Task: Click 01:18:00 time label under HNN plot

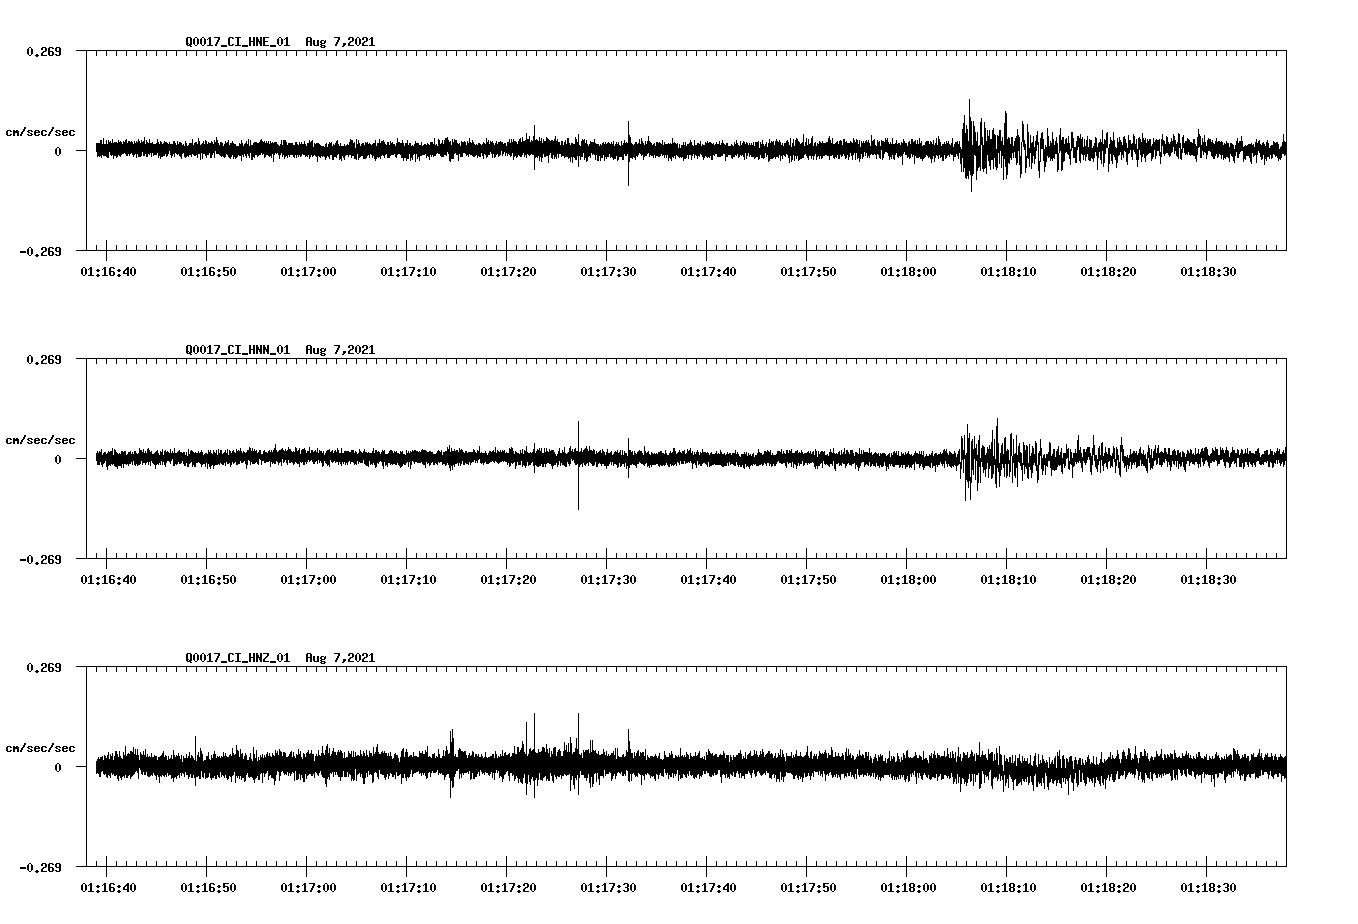Action: [908, 580]
